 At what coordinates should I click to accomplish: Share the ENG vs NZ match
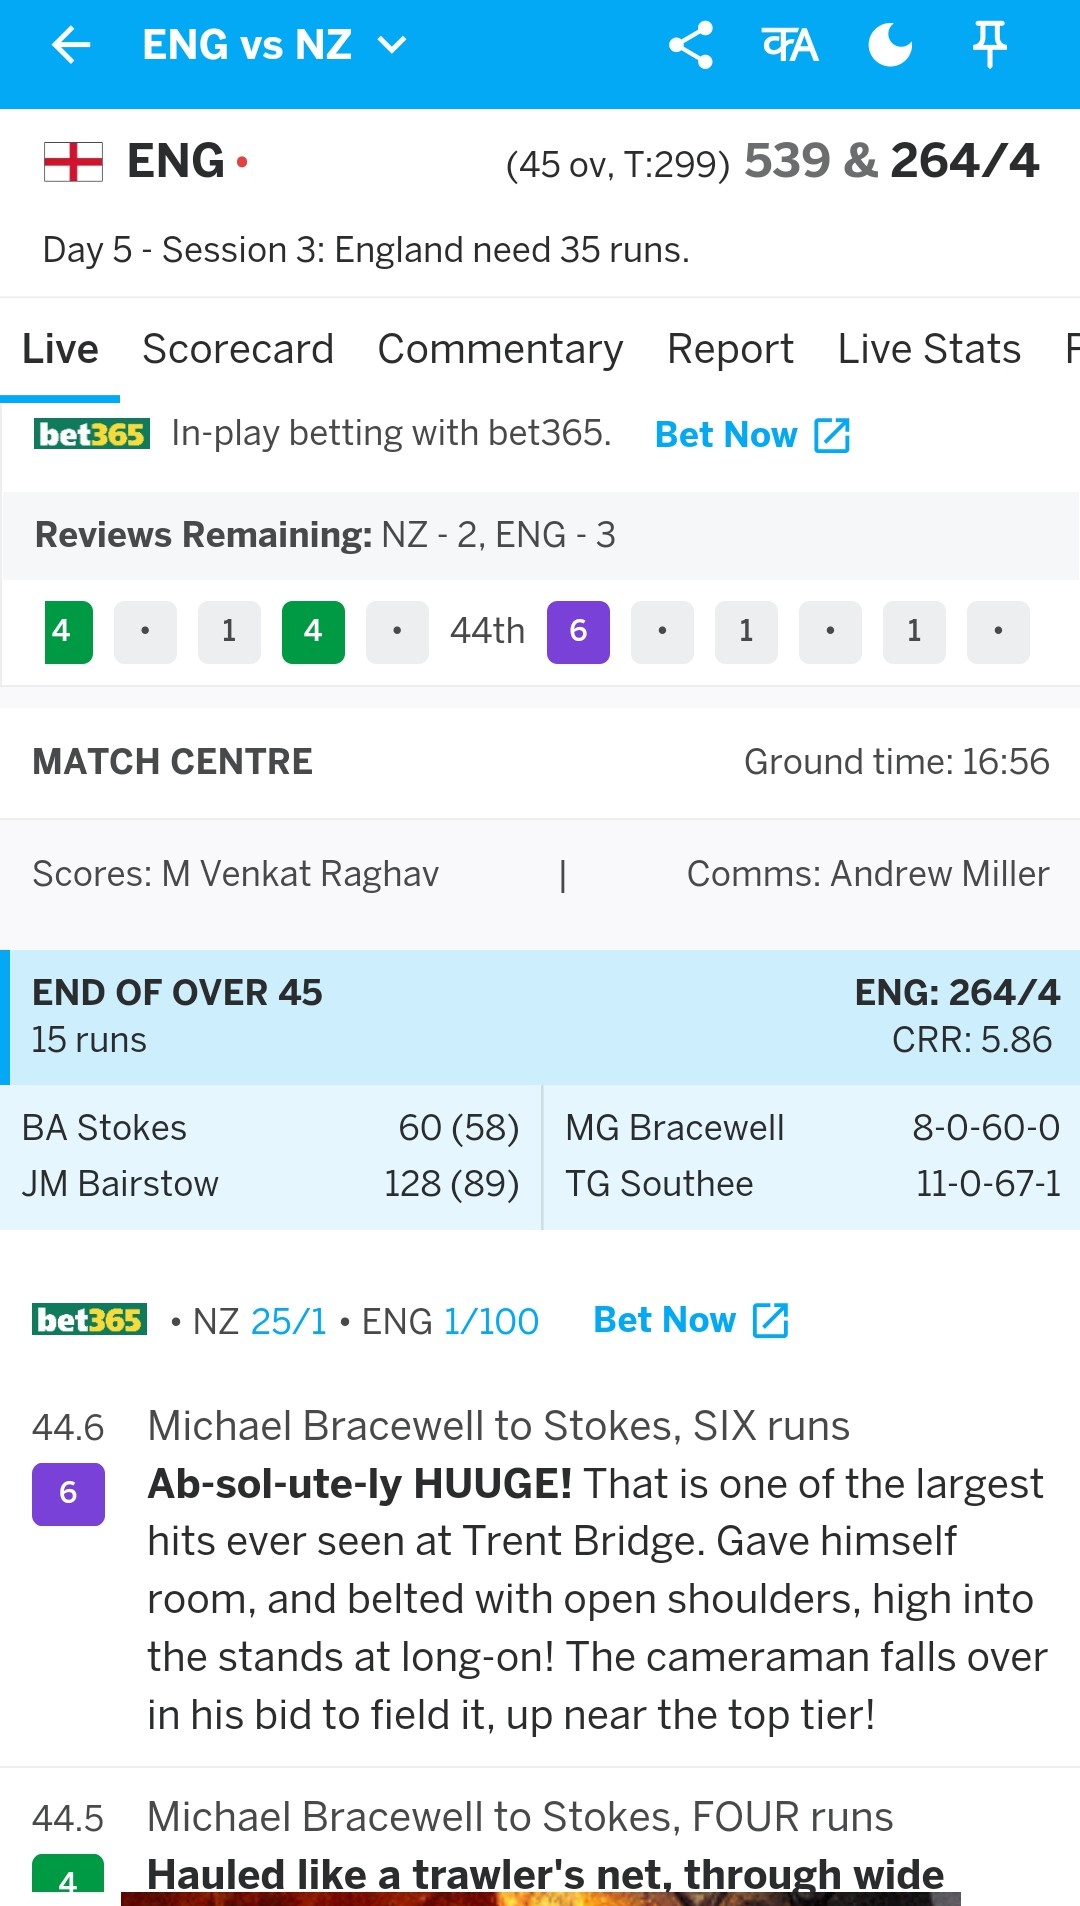[x=690, y=45]
